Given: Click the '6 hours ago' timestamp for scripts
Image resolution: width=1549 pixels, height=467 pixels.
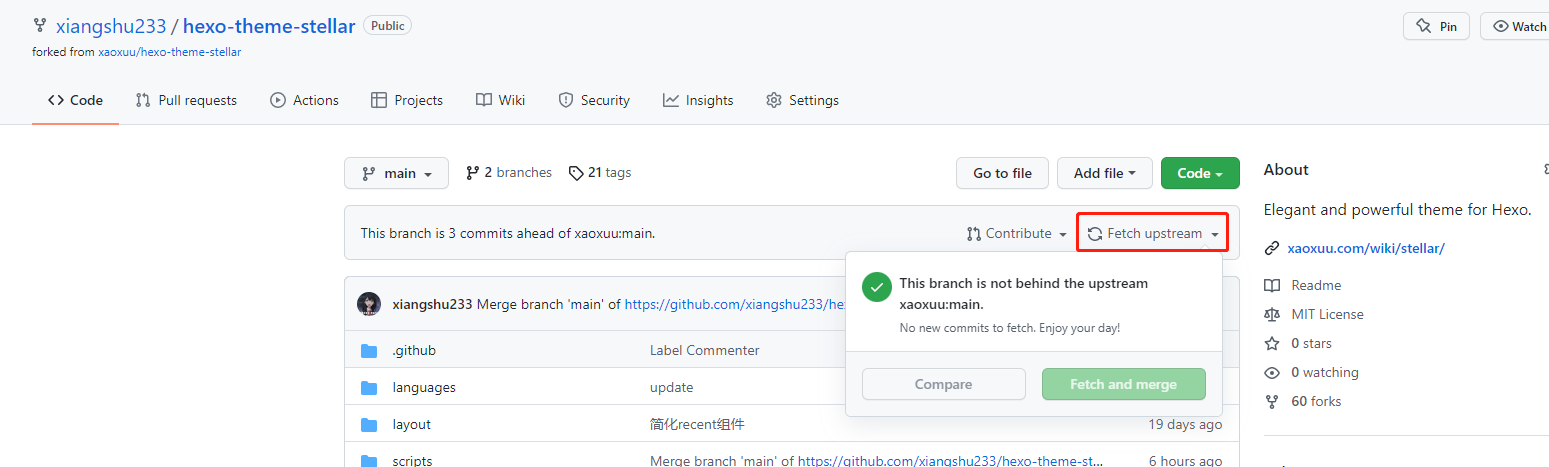Looking at the screenshot, I should tap(1186, 460).
